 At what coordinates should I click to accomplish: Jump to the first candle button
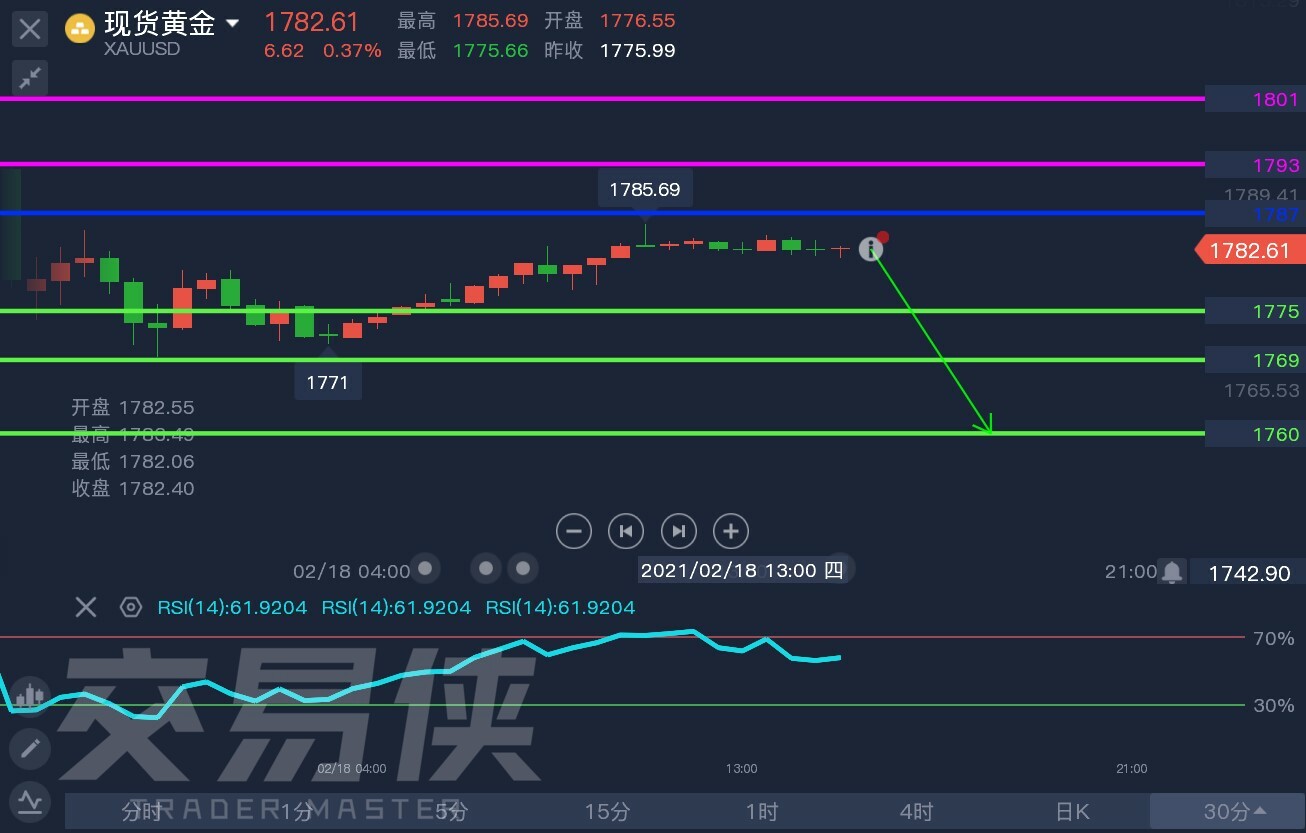pos(626,531)
